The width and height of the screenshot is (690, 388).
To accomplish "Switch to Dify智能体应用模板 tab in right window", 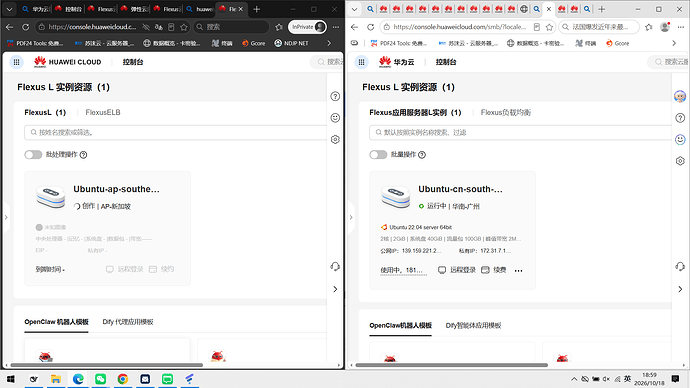I will [x=473, y=326].
